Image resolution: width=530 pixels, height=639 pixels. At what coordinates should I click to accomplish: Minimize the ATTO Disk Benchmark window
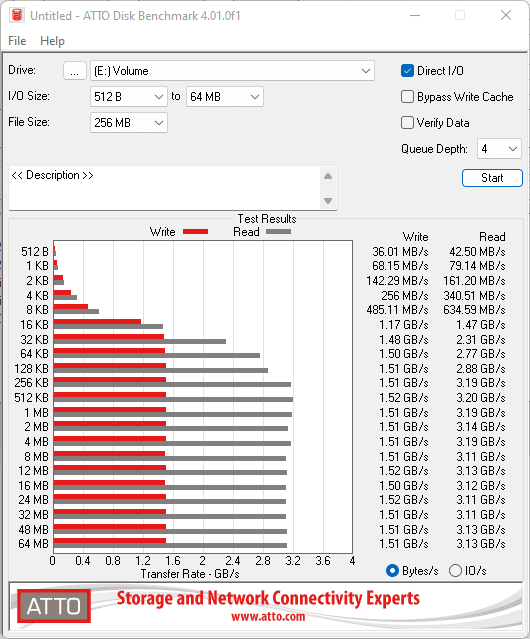click(415, 15)
